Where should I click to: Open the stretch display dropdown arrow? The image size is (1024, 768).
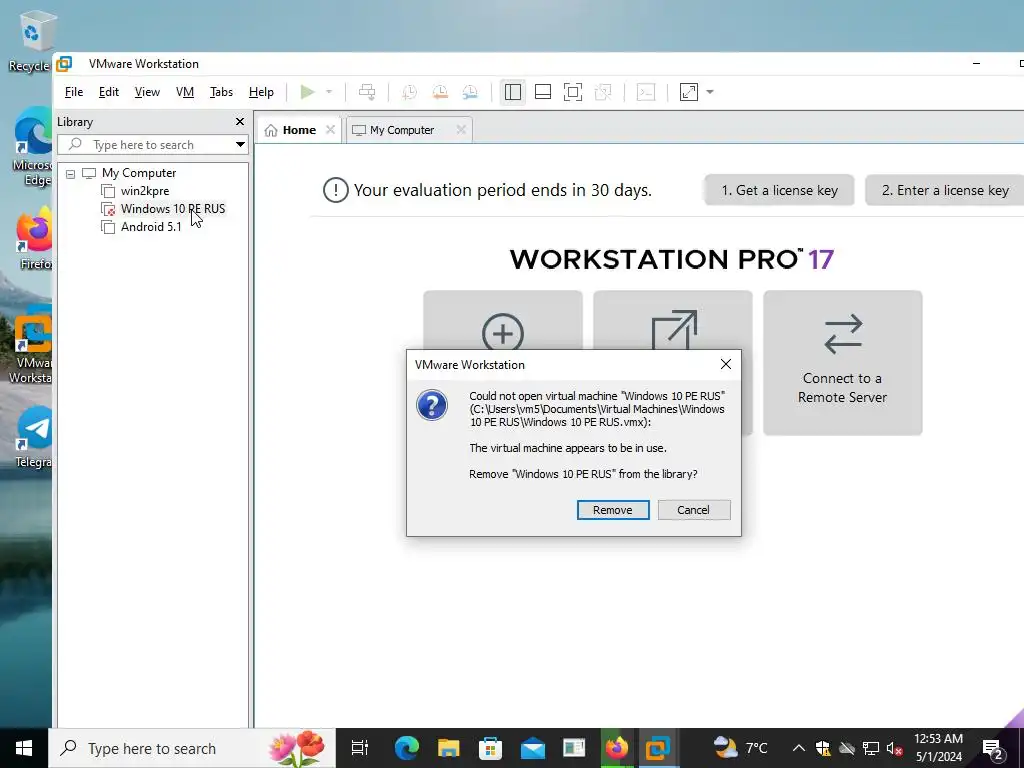pyautogui.click(x=710, y=92)
